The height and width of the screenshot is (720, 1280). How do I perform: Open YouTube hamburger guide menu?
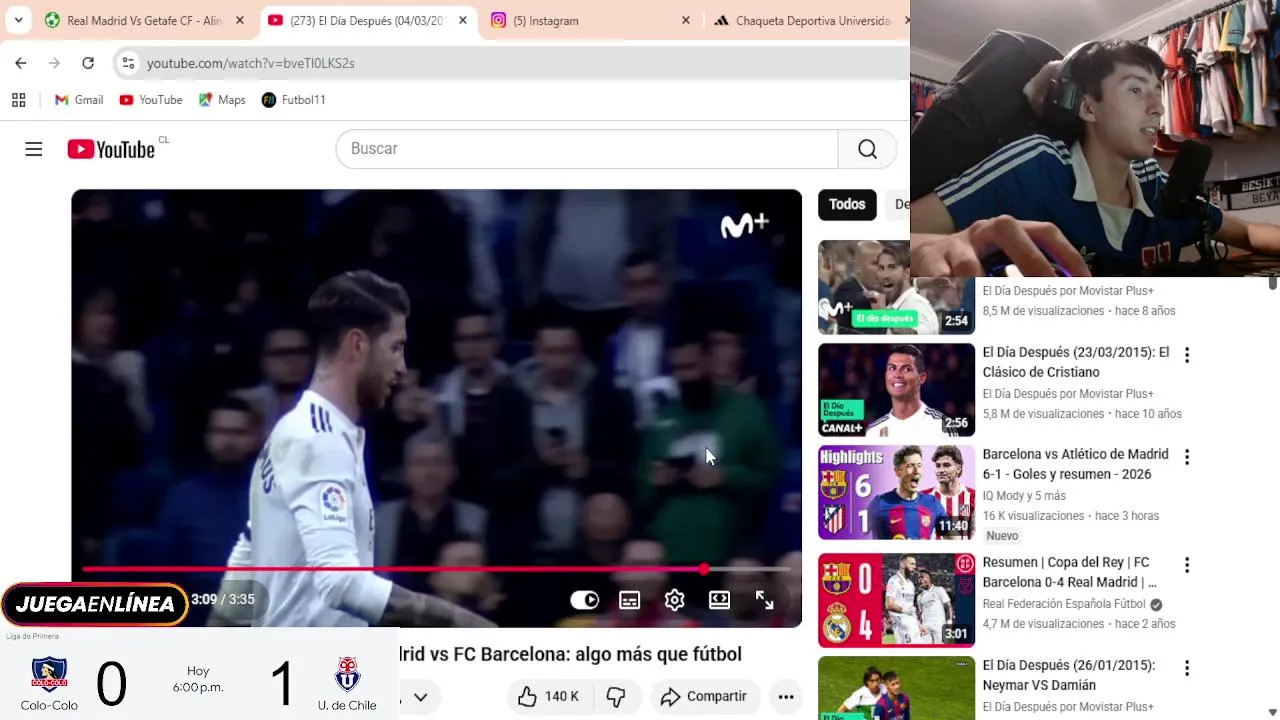[x=34, y=149]
